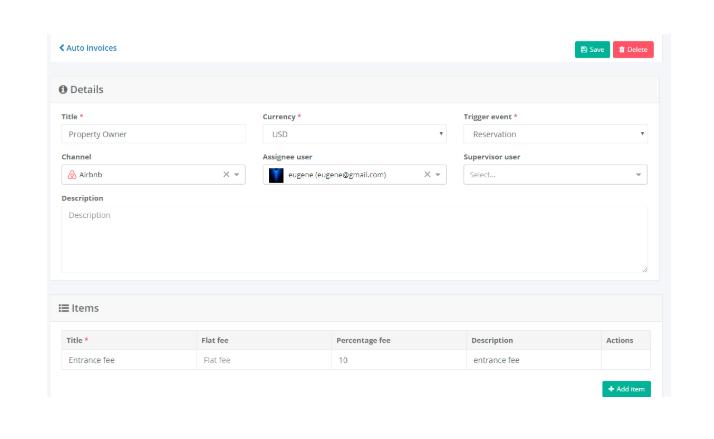Clear the Assignee user selection
This screenshot has width=714, height=439.
[x=427, y=174]
